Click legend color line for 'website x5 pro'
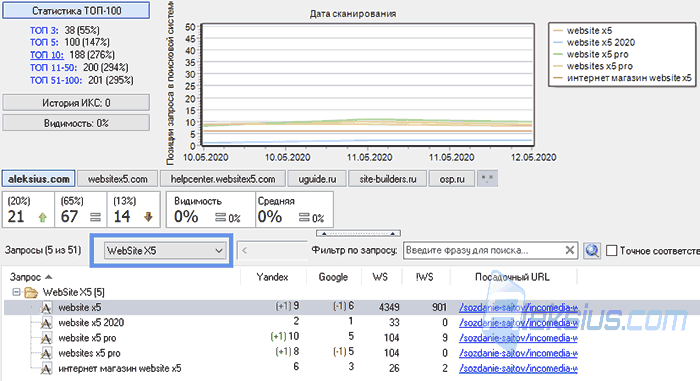Viewport: 700px width, 381px height. [558, 54]
